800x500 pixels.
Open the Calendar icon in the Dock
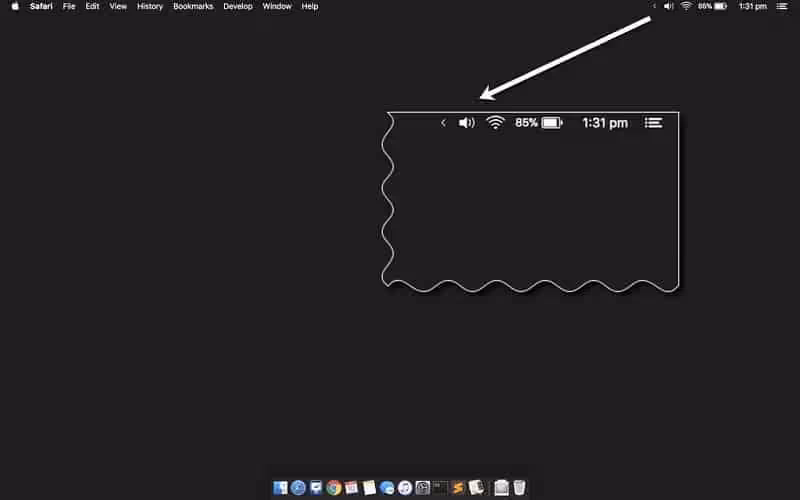coord(351,488)
